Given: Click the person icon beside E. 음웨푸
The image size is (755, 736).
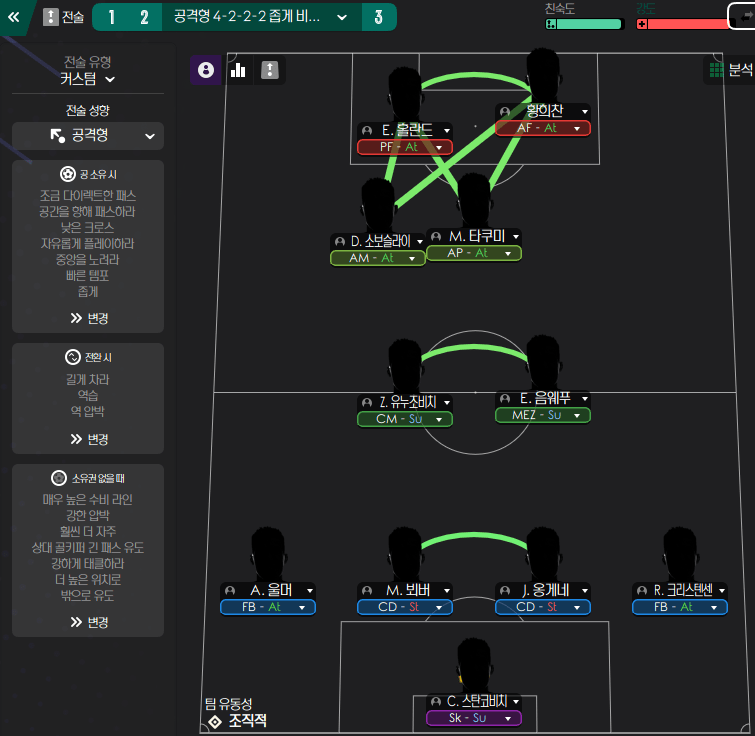Looking at the screenshot, I should coord(505,398).
